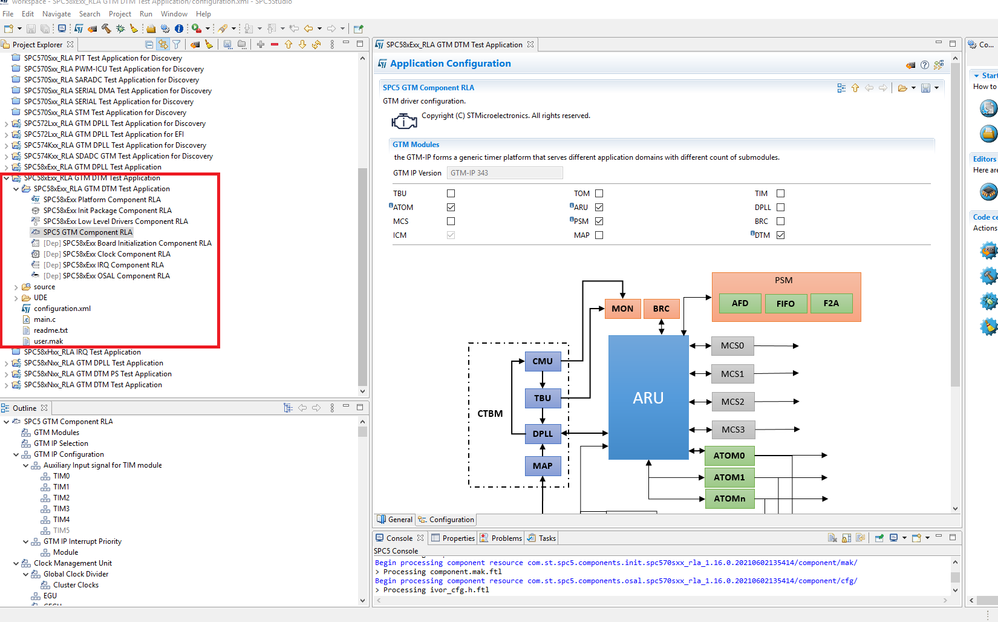Select SPC58xExx Platform Component RLA

102,200
